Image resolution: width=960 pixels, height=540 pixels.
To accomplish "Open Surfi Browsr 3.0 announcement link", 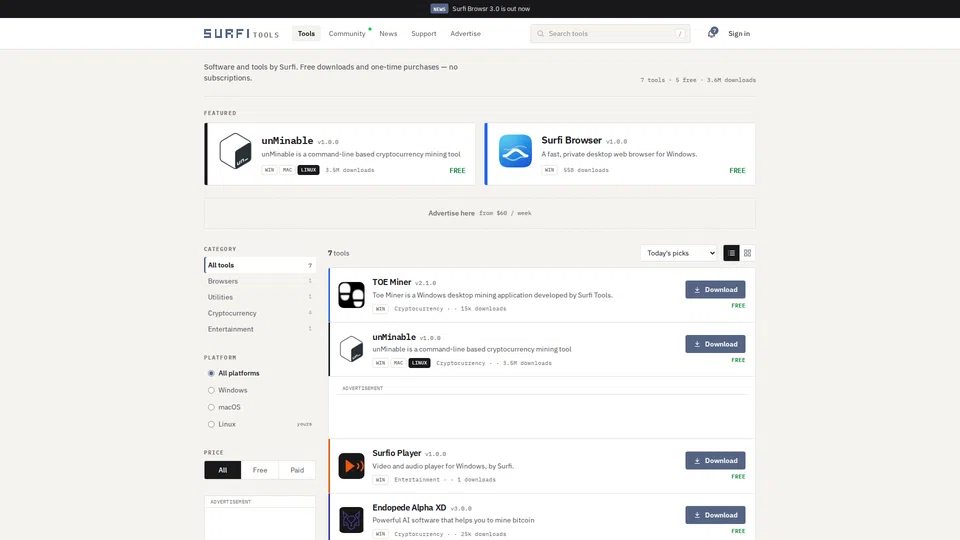I will click(x=491, y=9).
